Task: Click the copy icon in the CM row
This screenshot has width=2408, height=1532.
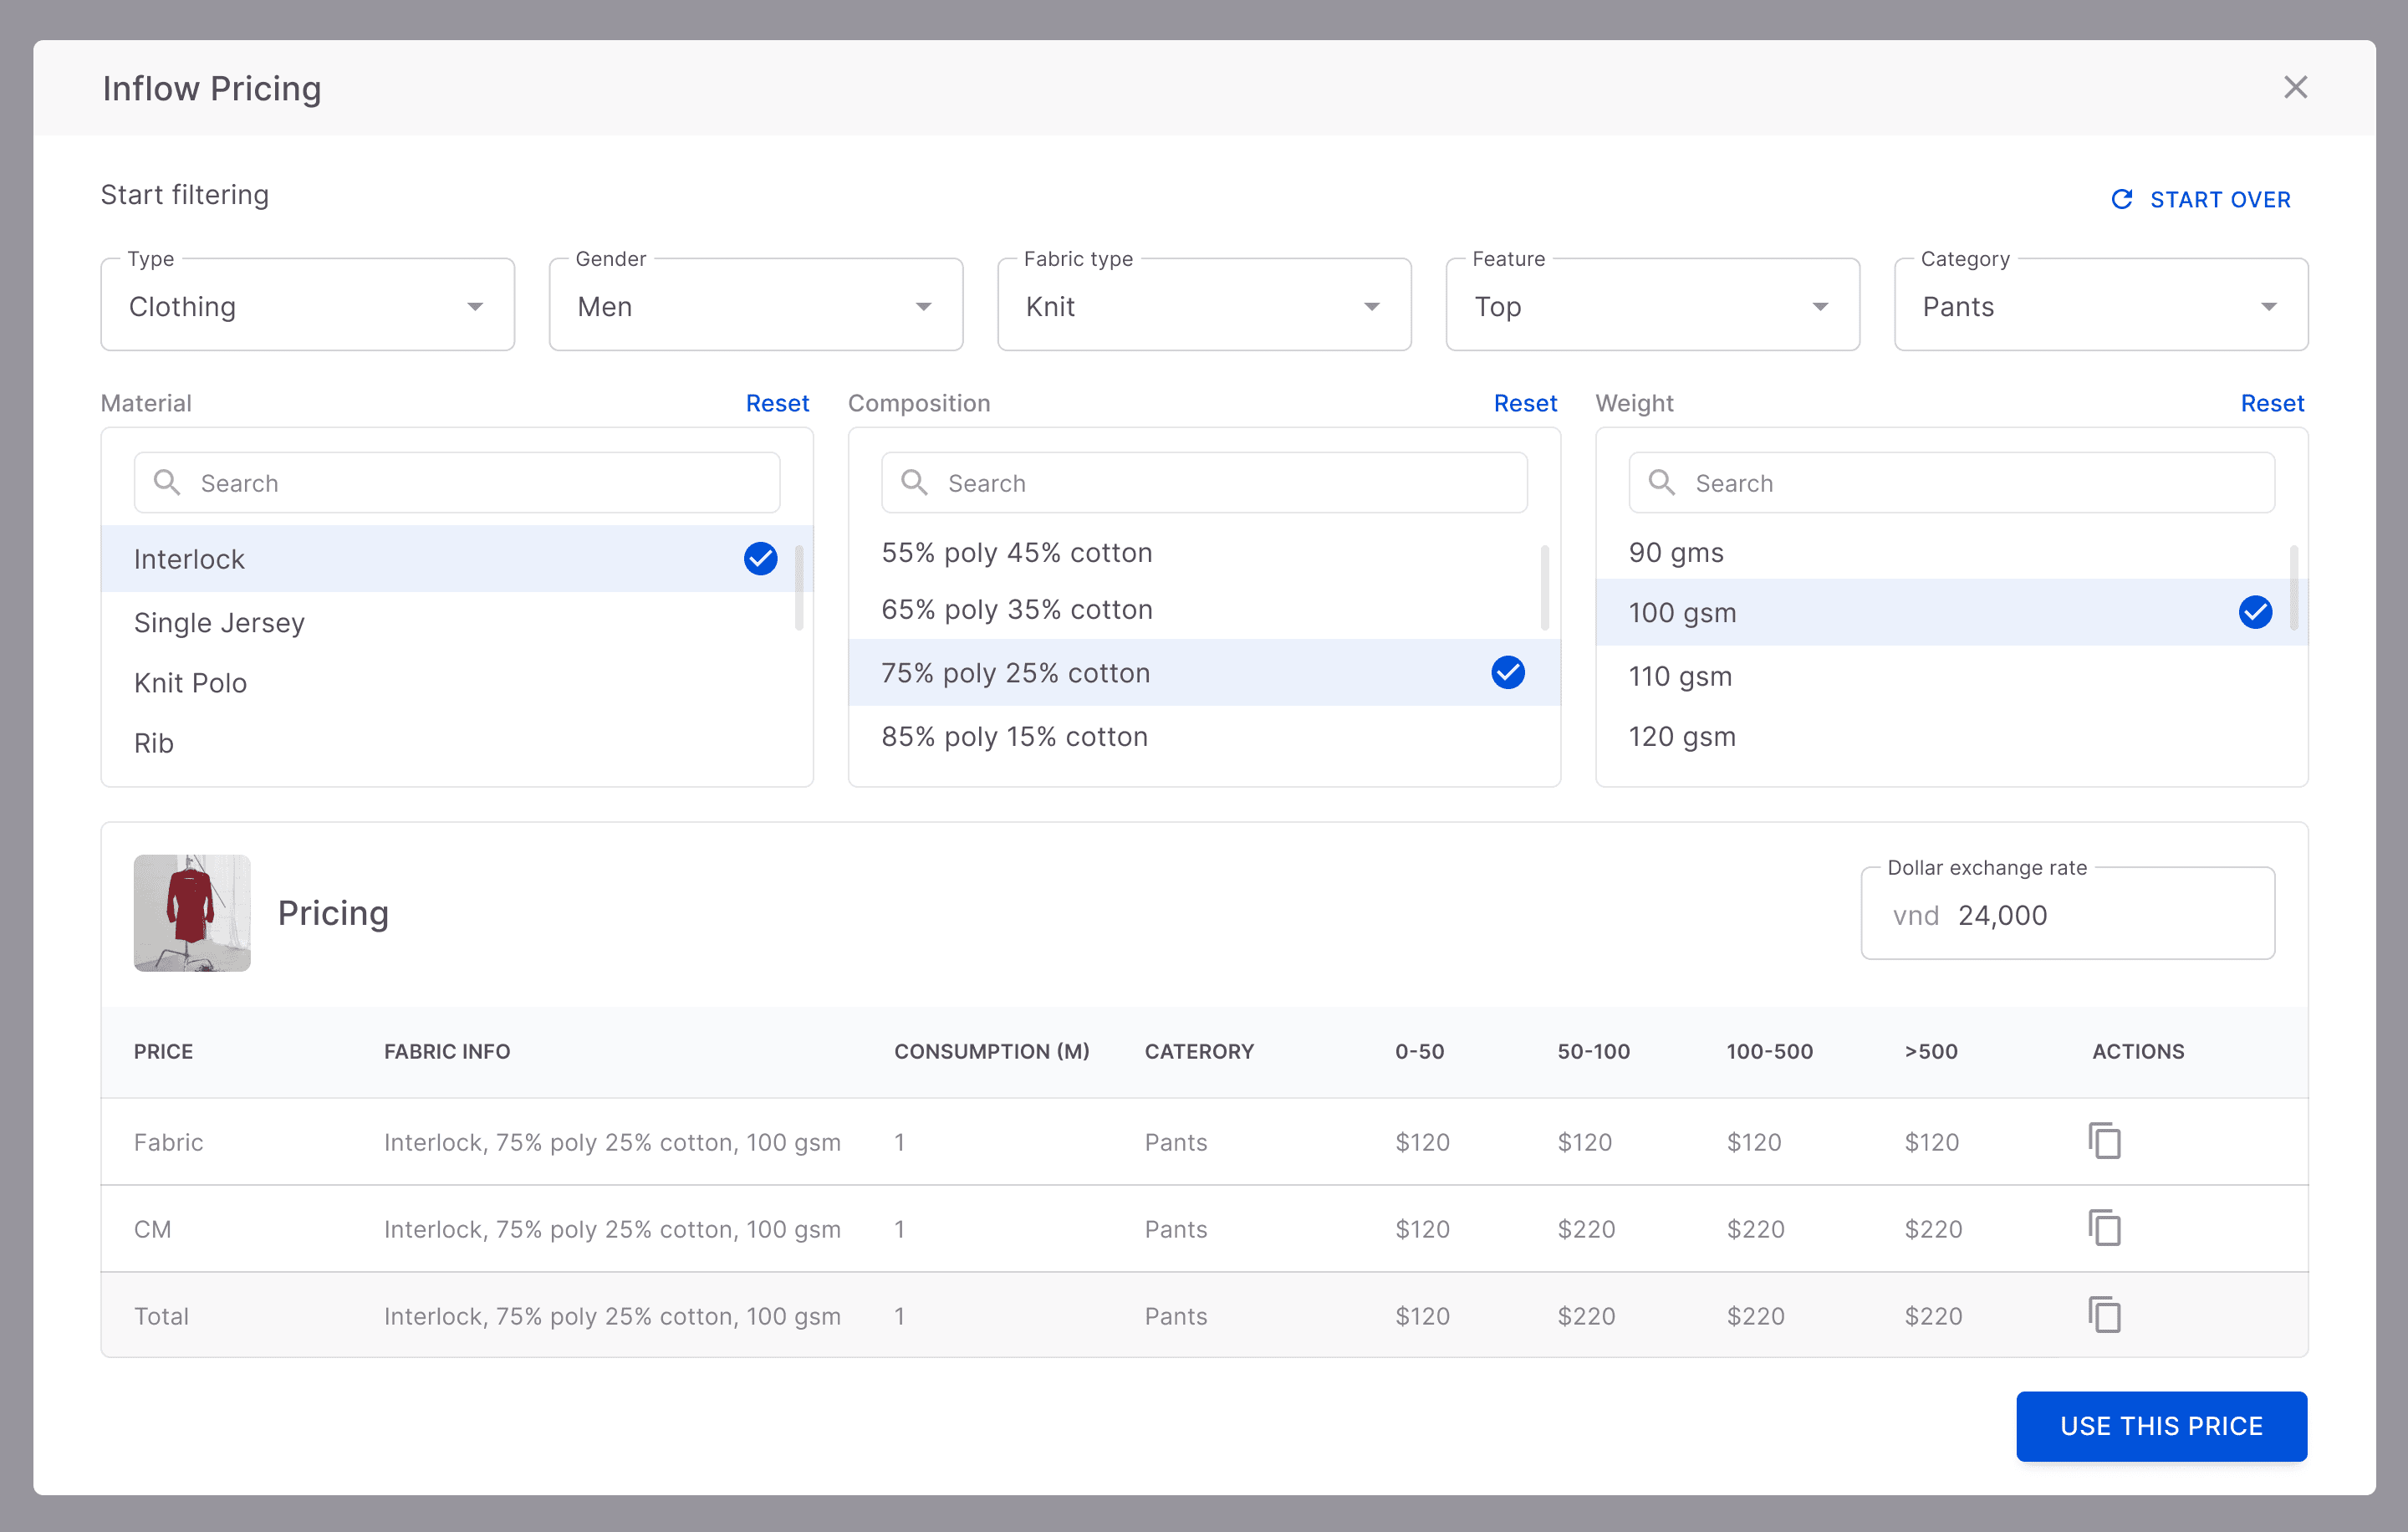Action: tap(2104, 1228)
